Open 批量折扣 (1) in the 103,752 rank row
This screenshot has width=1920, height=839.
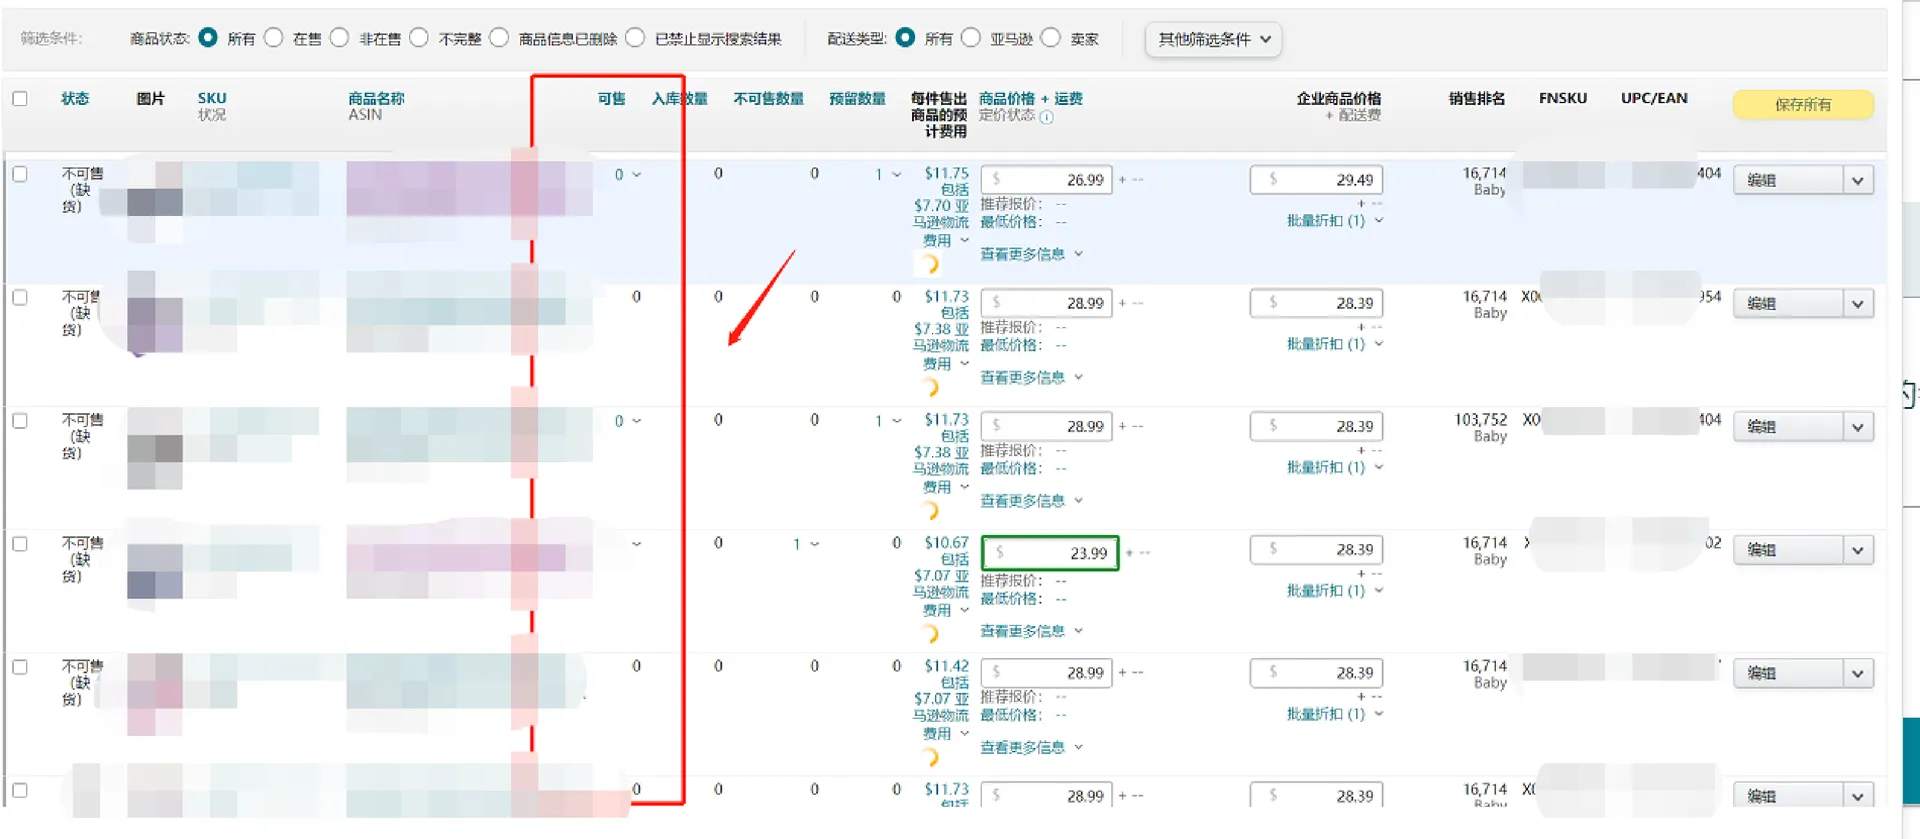coord(1334,467)
